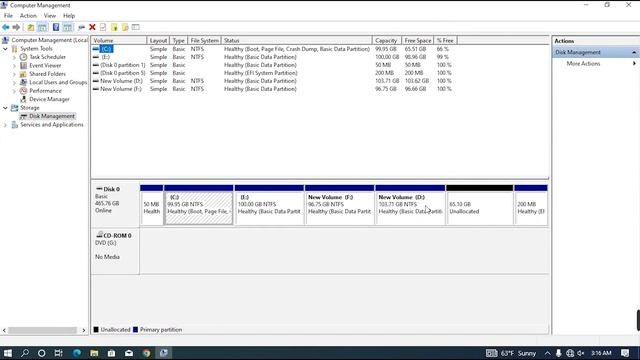The height and width of the screenshot is (360, 640).
Task: Select New Volume (F:) row in volume list
Action: click(273, 89)
